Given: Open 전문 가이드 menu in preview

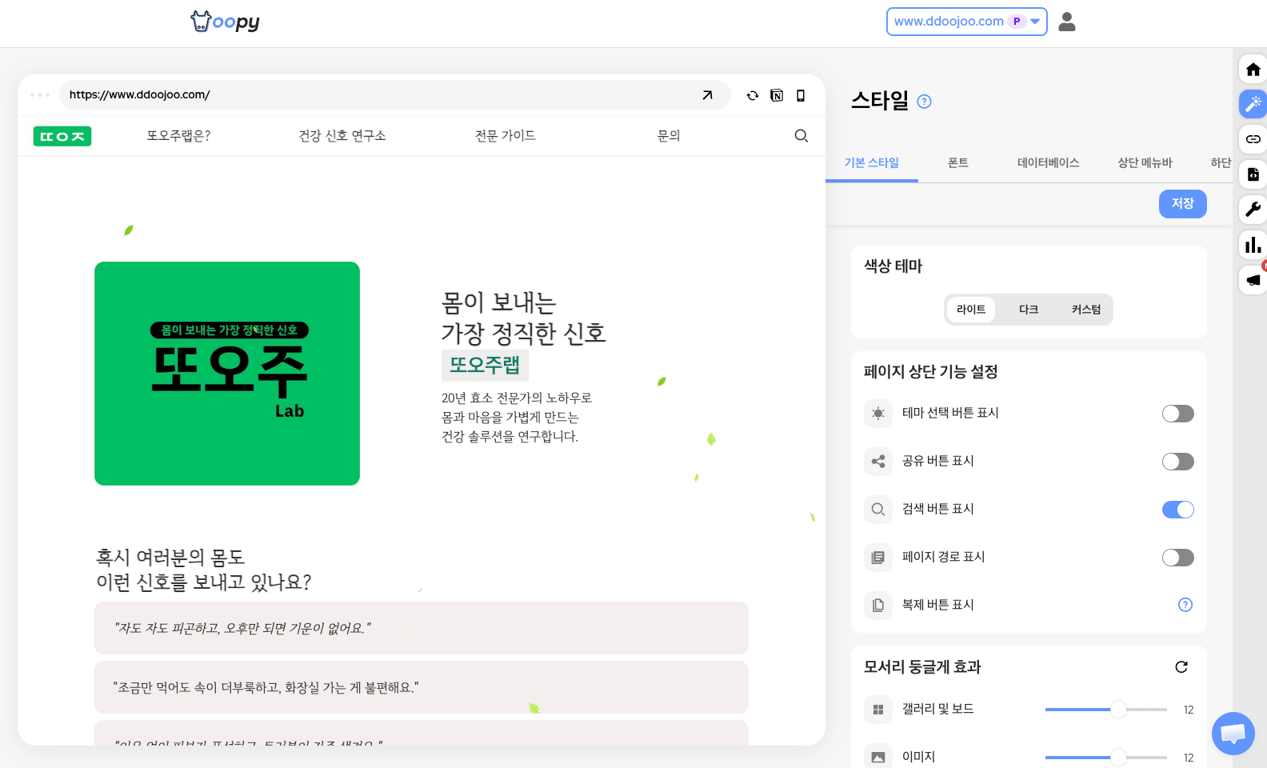Looking at the screenshot, I should (505, 136).
